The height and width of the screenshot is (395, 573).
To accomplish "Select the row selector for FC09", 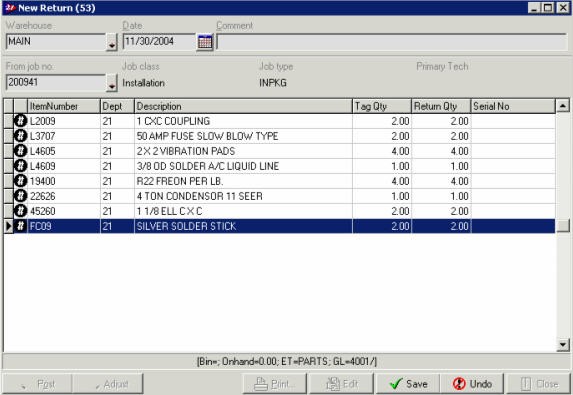I will (x=8, y=226).
